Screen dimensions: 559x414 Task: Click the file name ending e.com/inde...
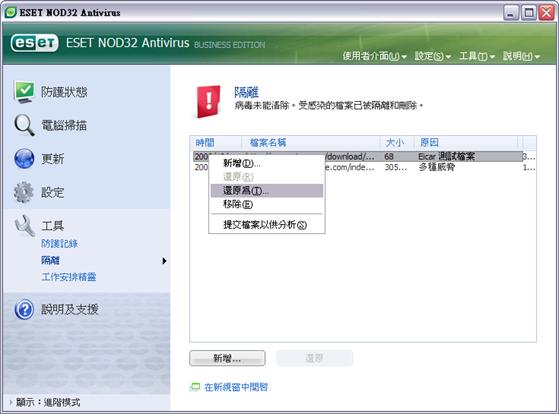[350, 167]
